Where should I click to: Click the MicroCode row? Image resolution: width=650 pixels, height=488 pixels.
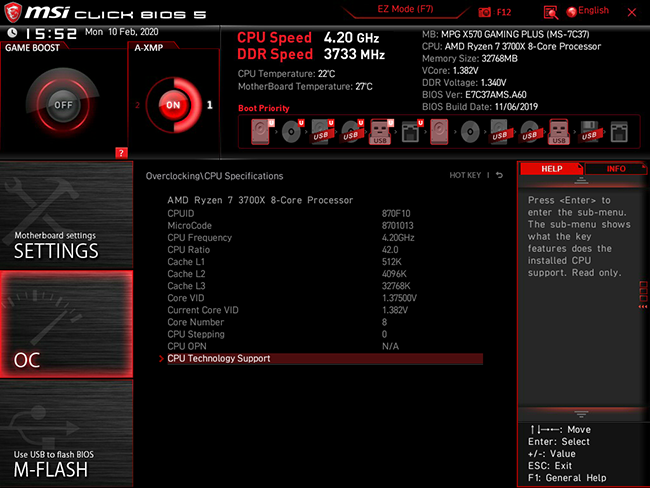click(325, 226)
